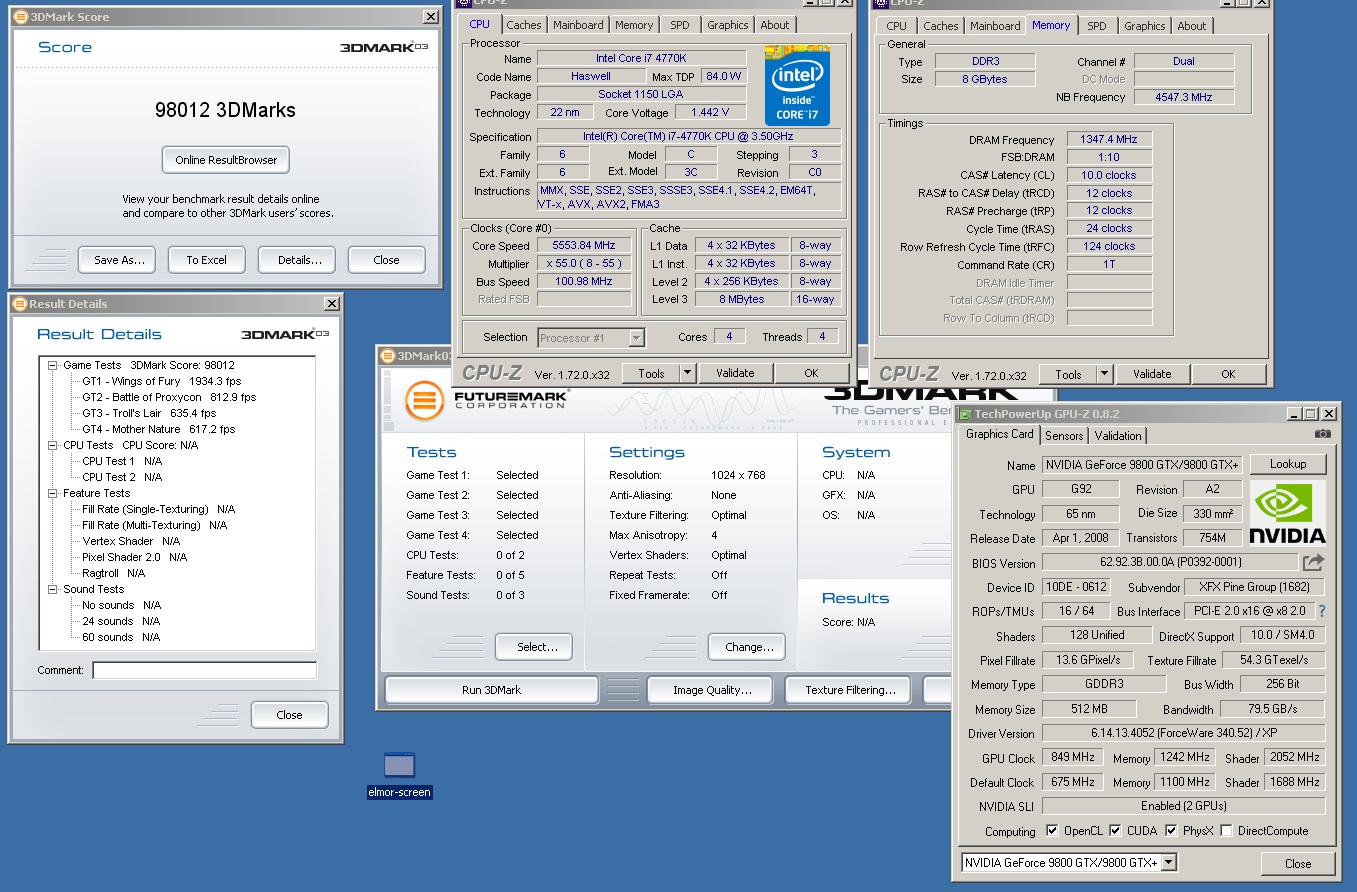Click the Online ResultBrowser button
Viewport: 1357px width, 892px height.
point(226,160)
